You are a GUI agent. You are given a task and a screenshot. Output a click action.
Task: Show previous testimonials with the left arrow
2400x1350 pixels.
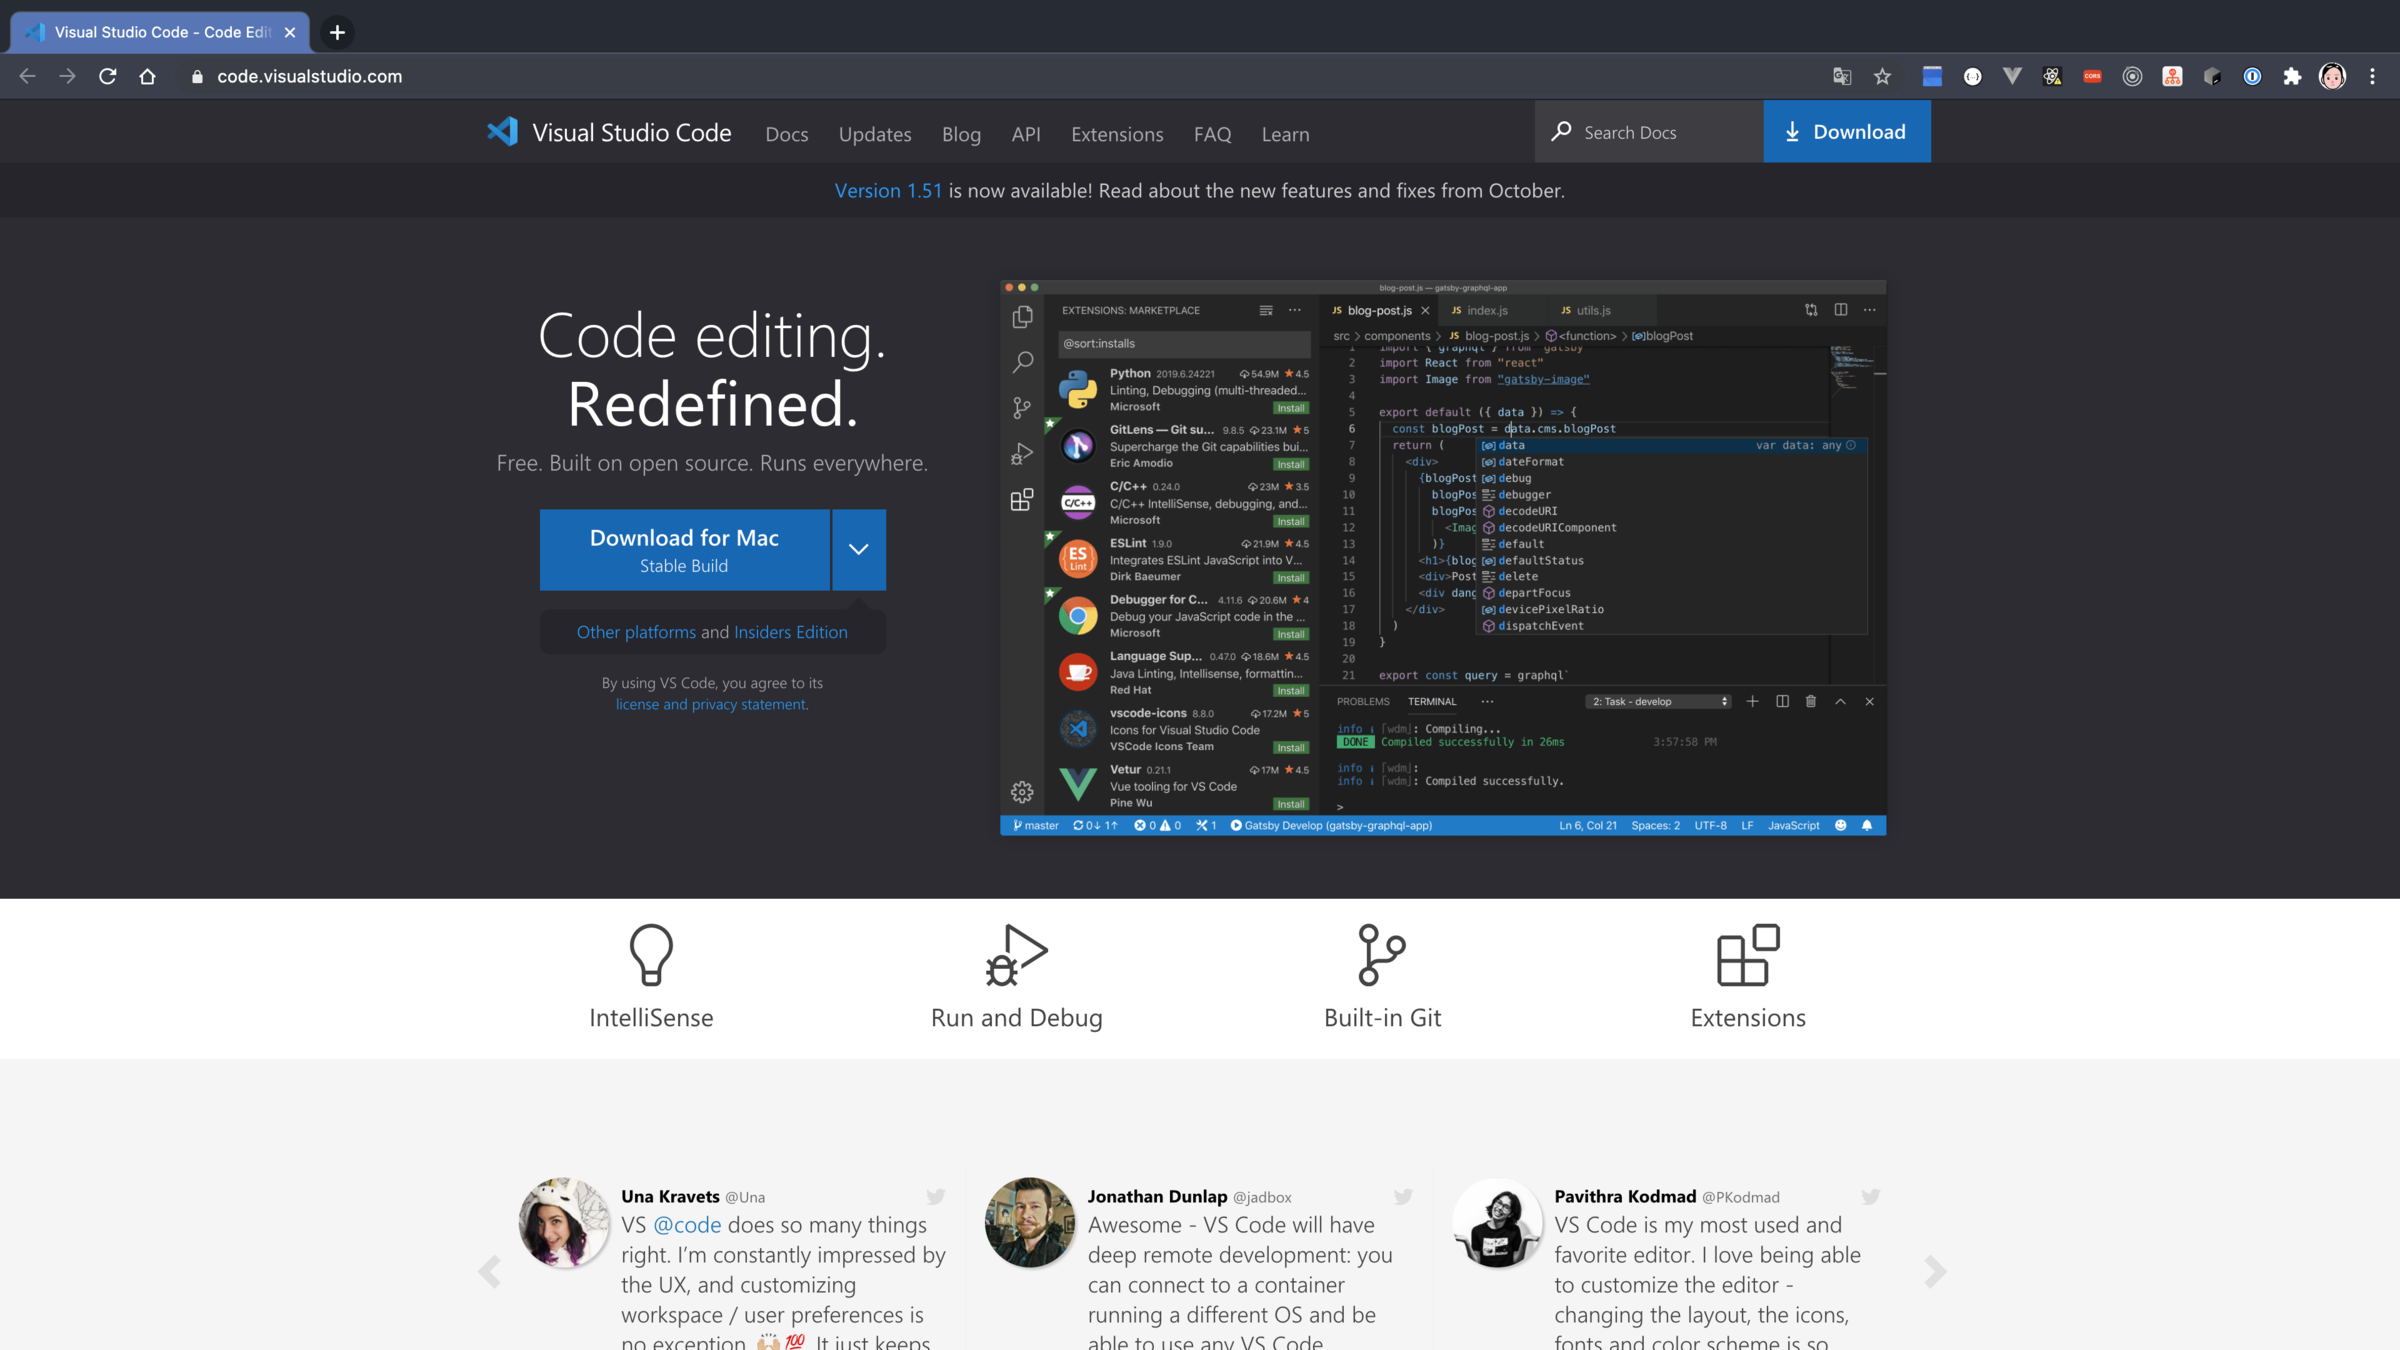490,1271
